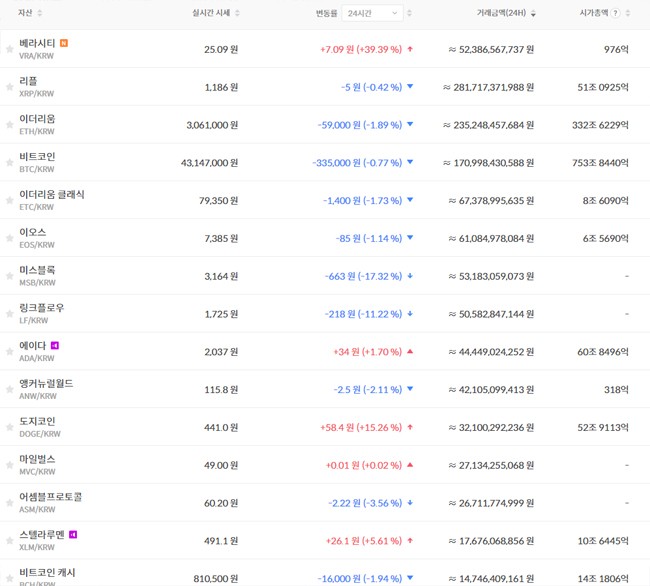Open the 미스블록 asset name

[37, 270]
